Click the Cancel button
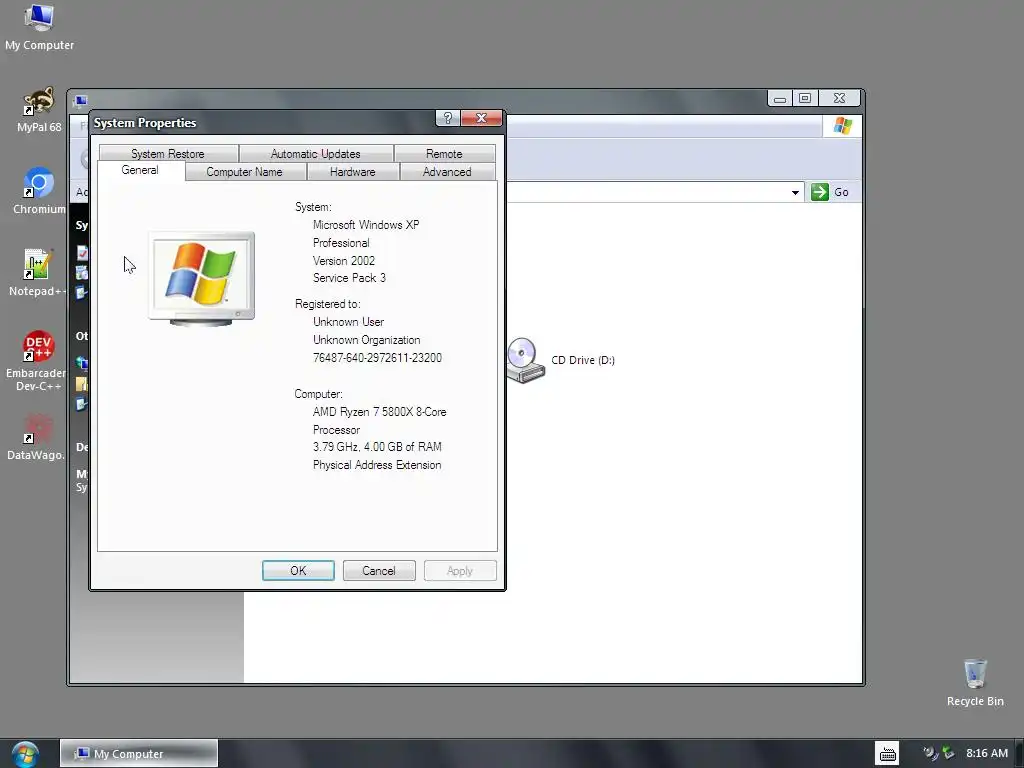The width and height of the screenshot is (1024, 768). coord(379,570)
